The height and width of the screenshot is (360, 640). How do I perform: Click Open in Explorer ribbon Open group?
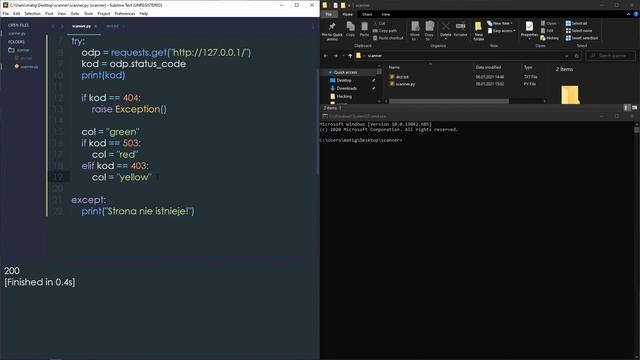tap(548, 24)
